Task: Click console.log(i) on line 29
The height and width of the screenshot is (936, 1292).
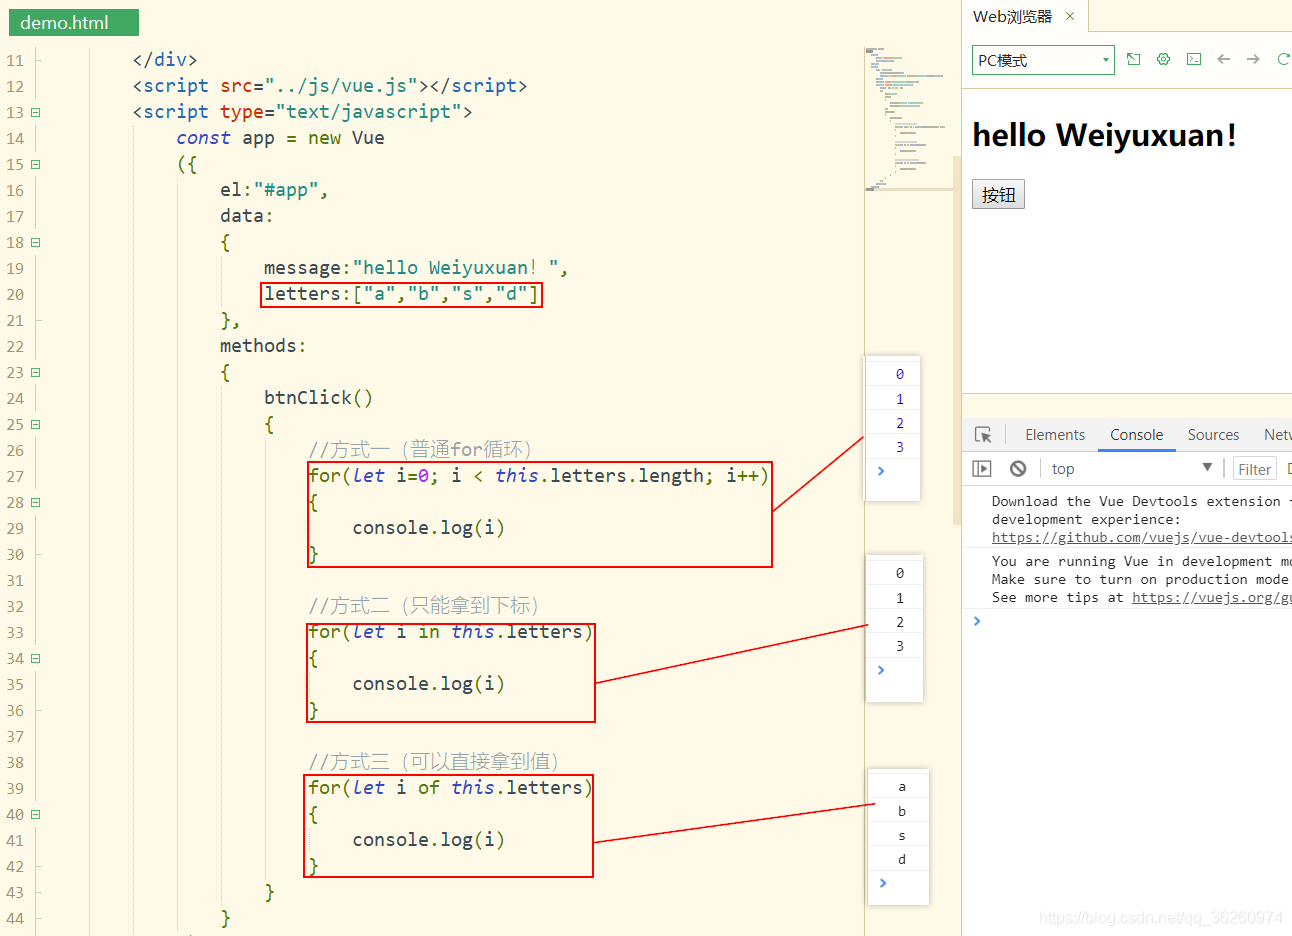Action: pos(428,528)
